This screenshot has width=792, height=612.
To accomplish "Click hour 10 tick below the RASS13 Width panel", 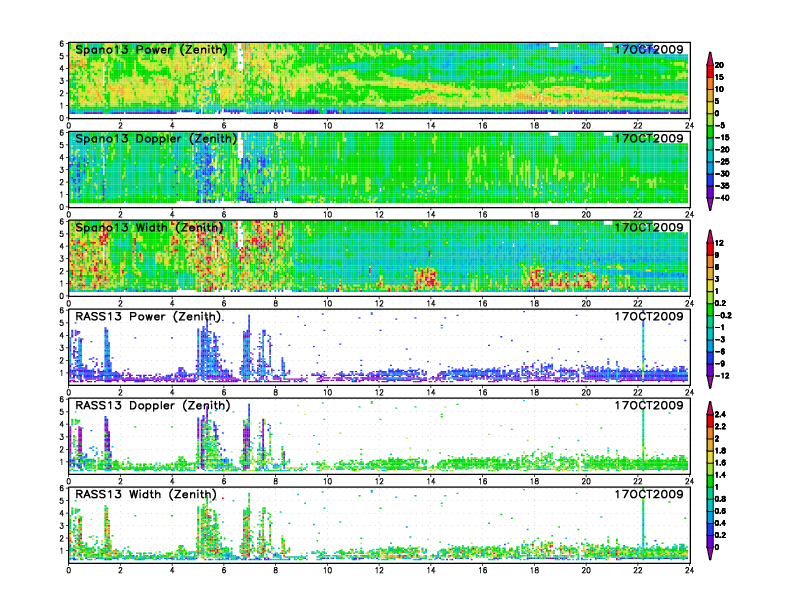I will pyautogui.click(x=327, y=570).
